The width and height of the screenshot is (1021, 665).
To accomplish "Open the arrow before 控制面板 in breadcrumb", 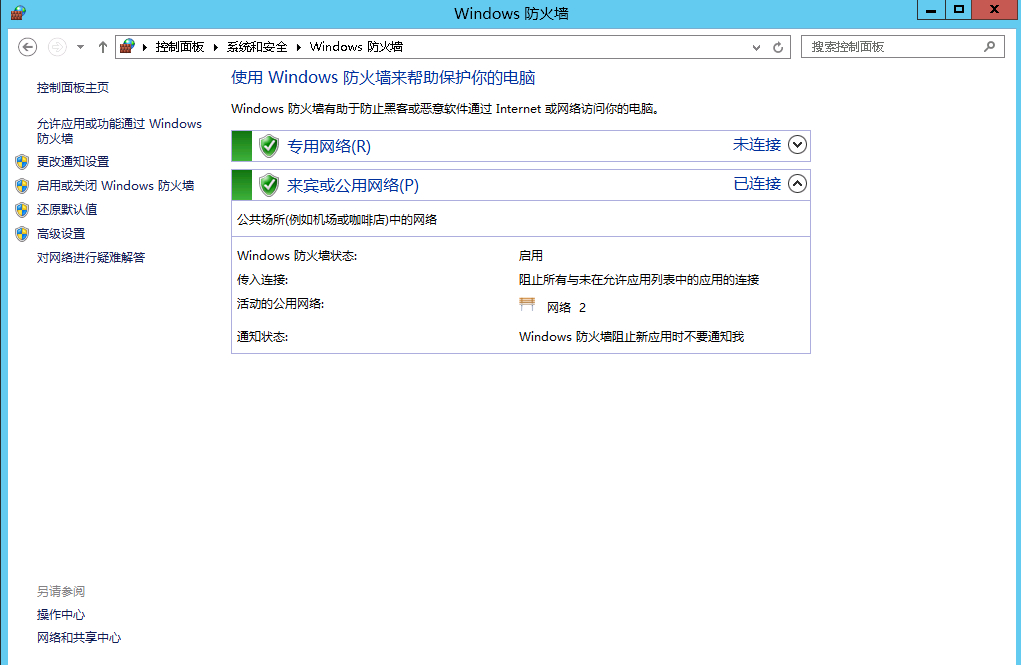I will pos(145,47).
